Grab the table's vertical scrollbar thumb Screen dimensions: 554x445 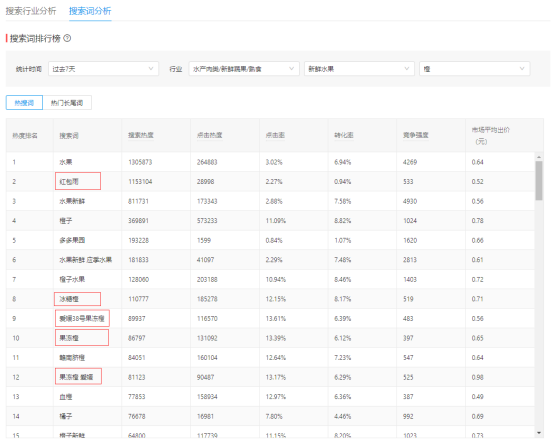[x=538, y=181]
